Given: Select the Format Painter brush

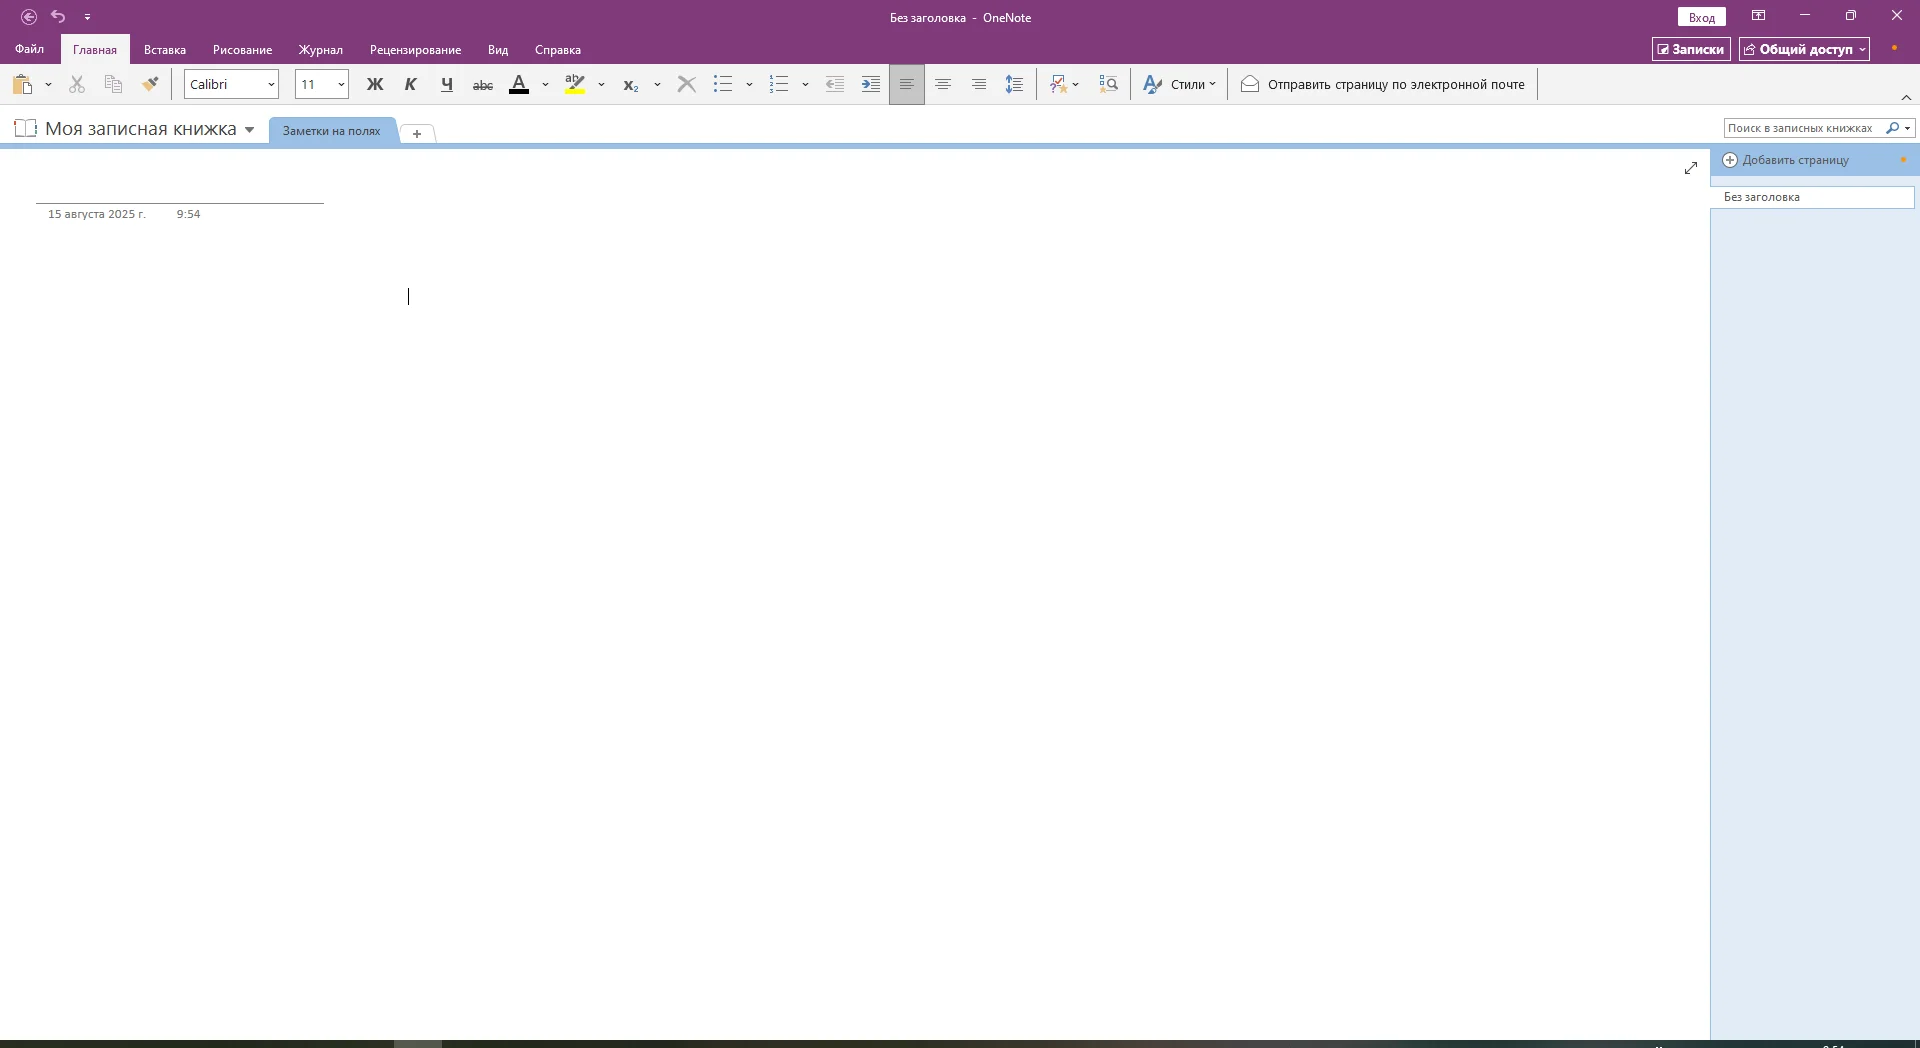Looking at the screenshot, I should click(x=150, y=85).
